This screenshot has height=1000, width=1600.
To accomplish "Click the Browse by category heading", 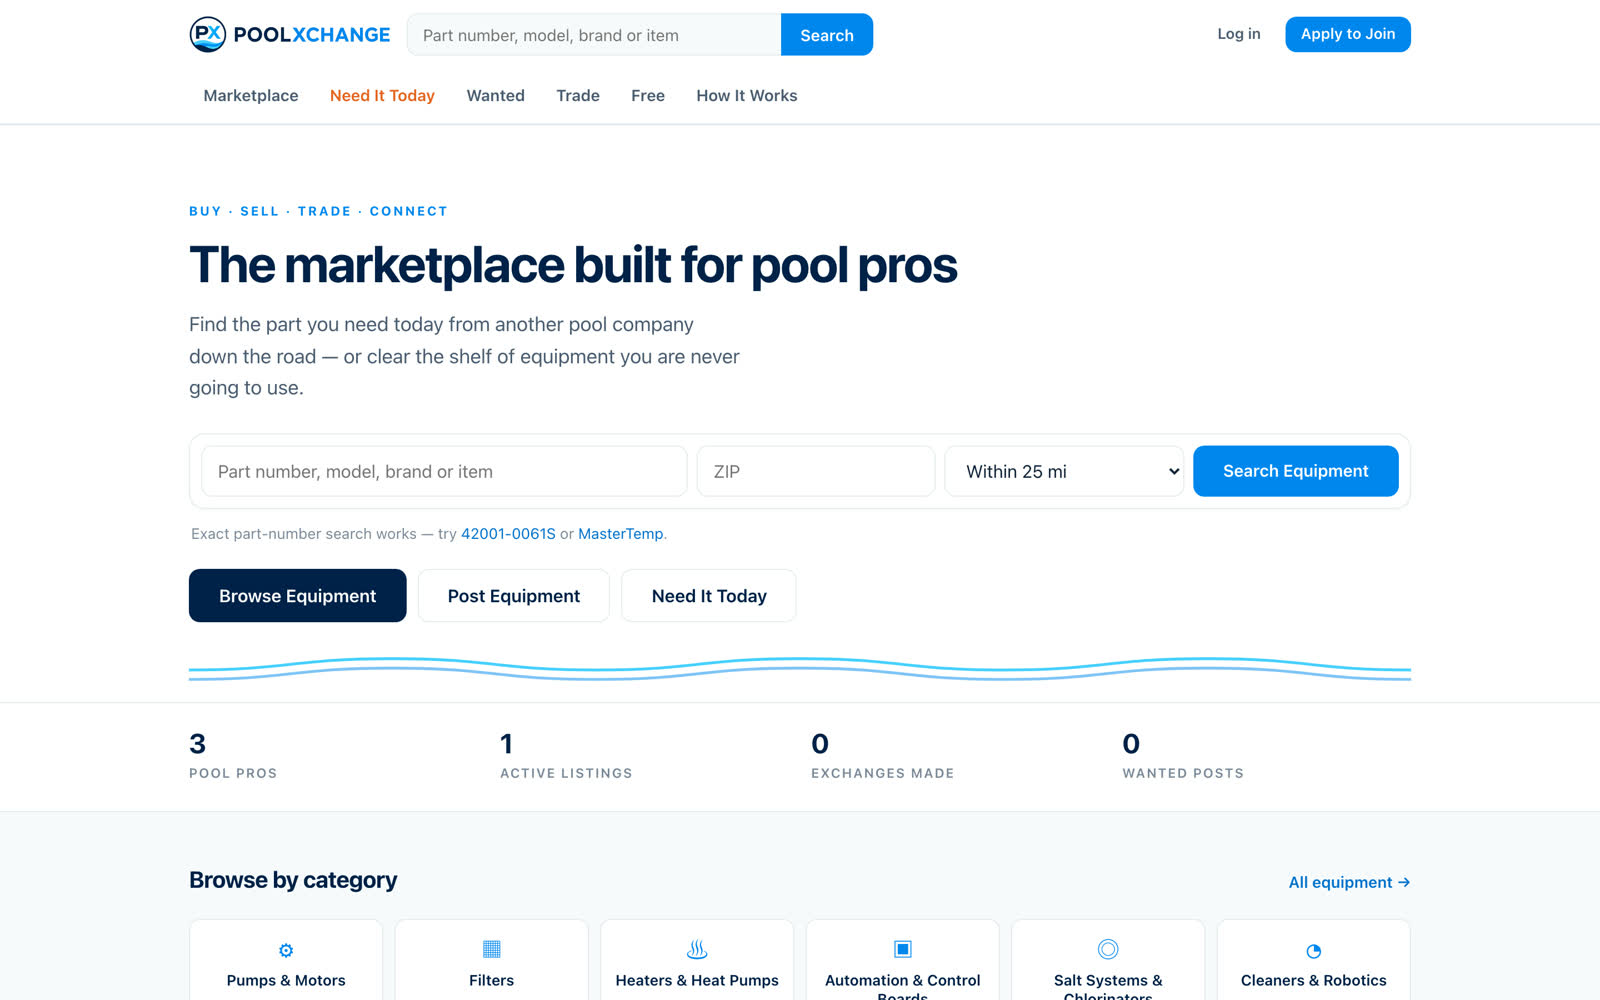I will coord(293,880).
